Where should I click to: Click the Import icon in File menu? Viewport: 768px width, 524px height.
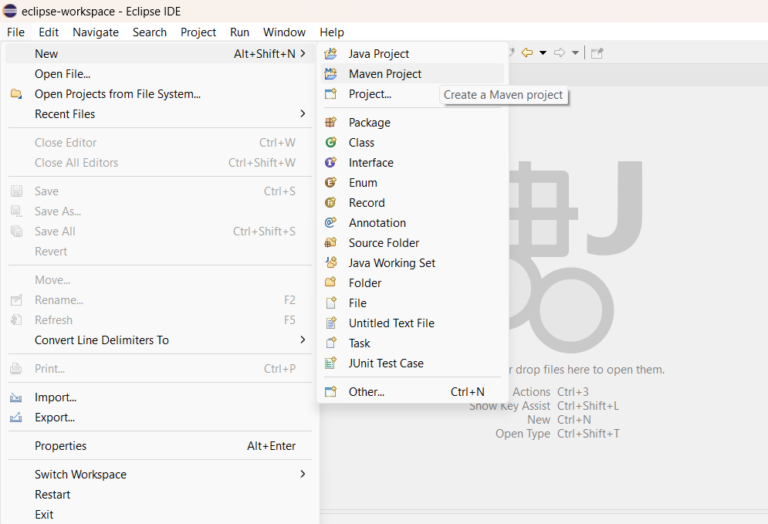tap(16, 397)
